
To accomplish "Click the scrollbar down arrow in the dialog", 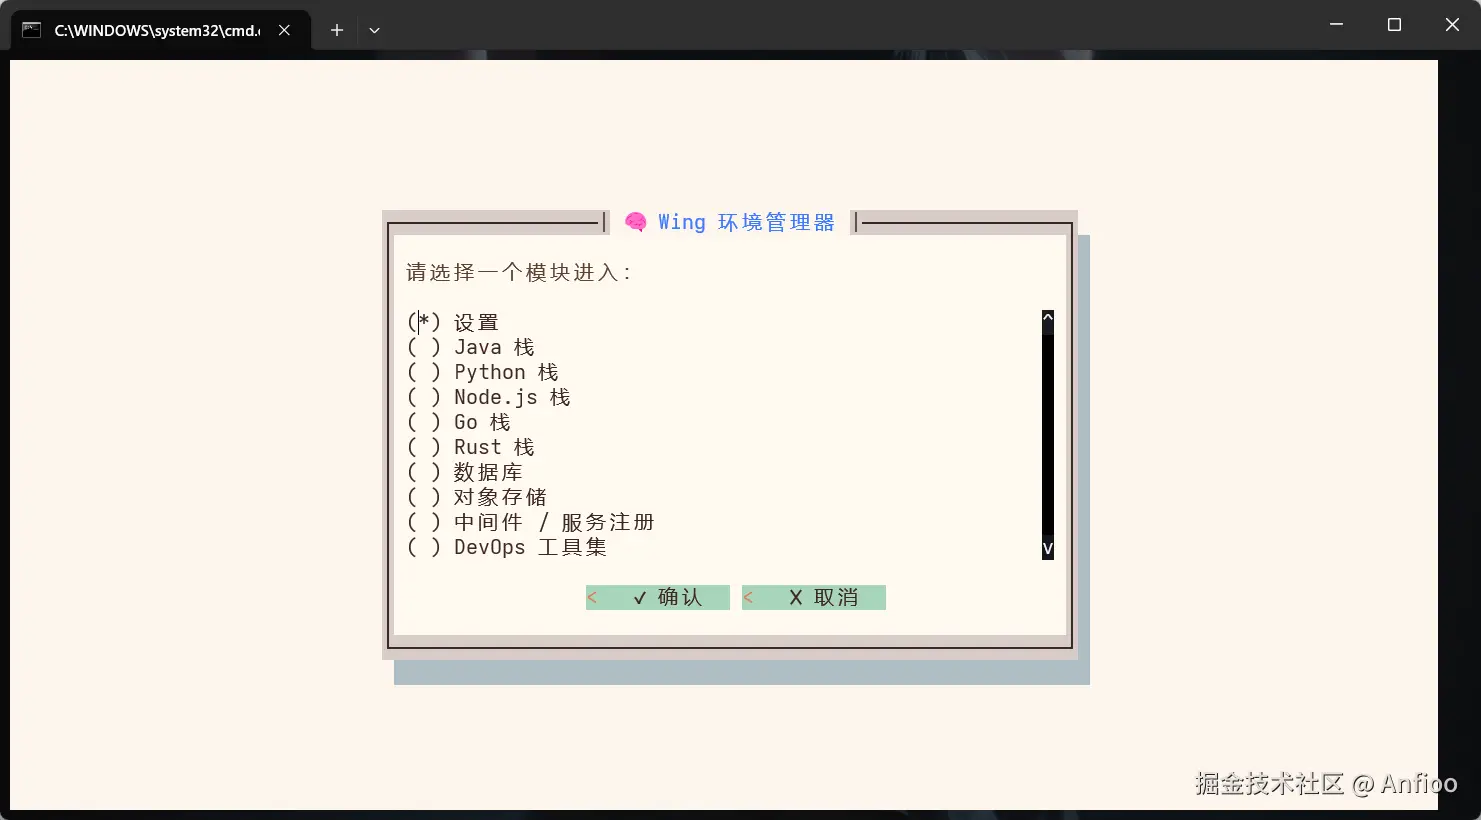I will pos(1047,548).
